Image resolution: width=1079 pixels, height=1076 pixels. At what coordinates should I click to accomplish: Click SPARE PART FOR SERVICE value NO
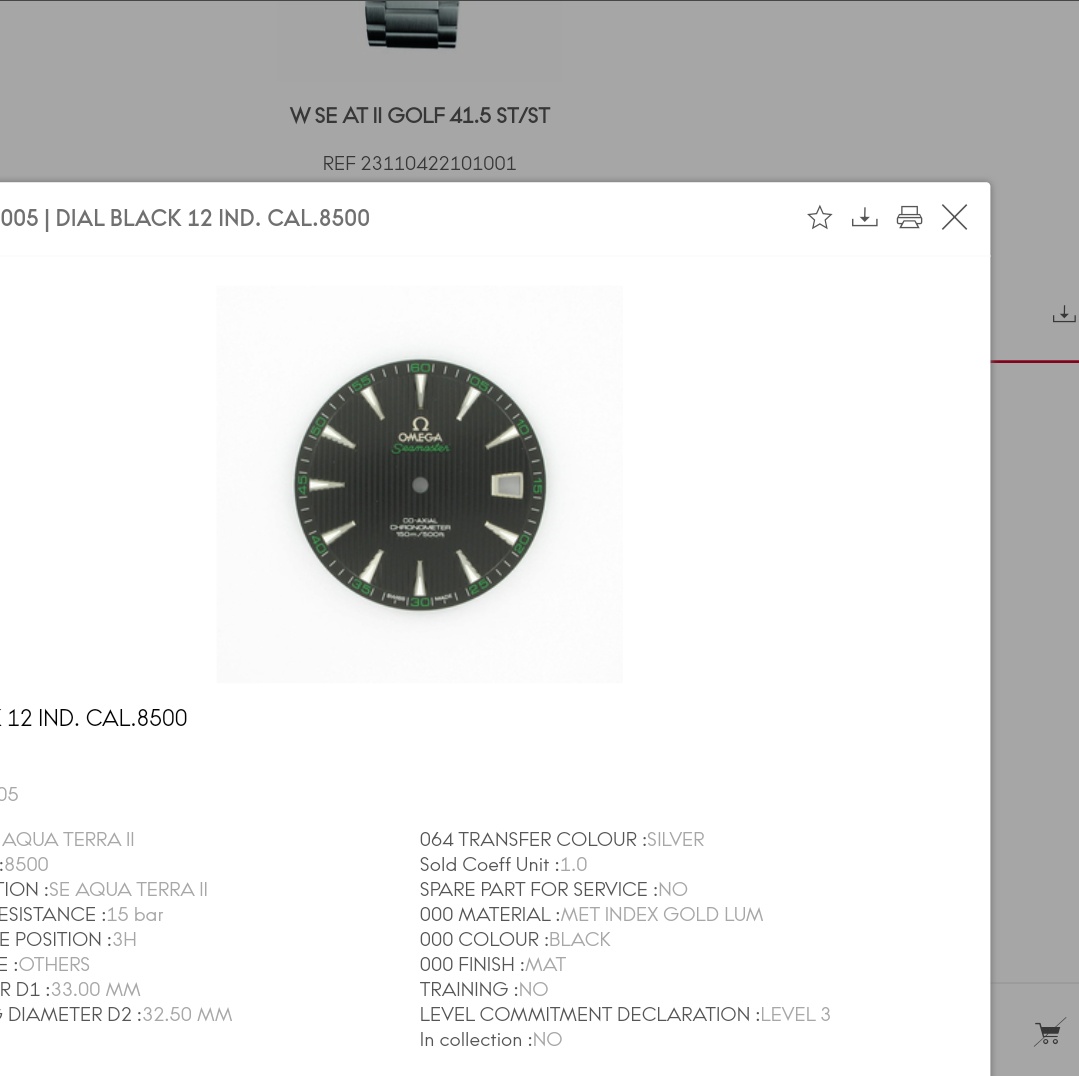click(672, 890)
